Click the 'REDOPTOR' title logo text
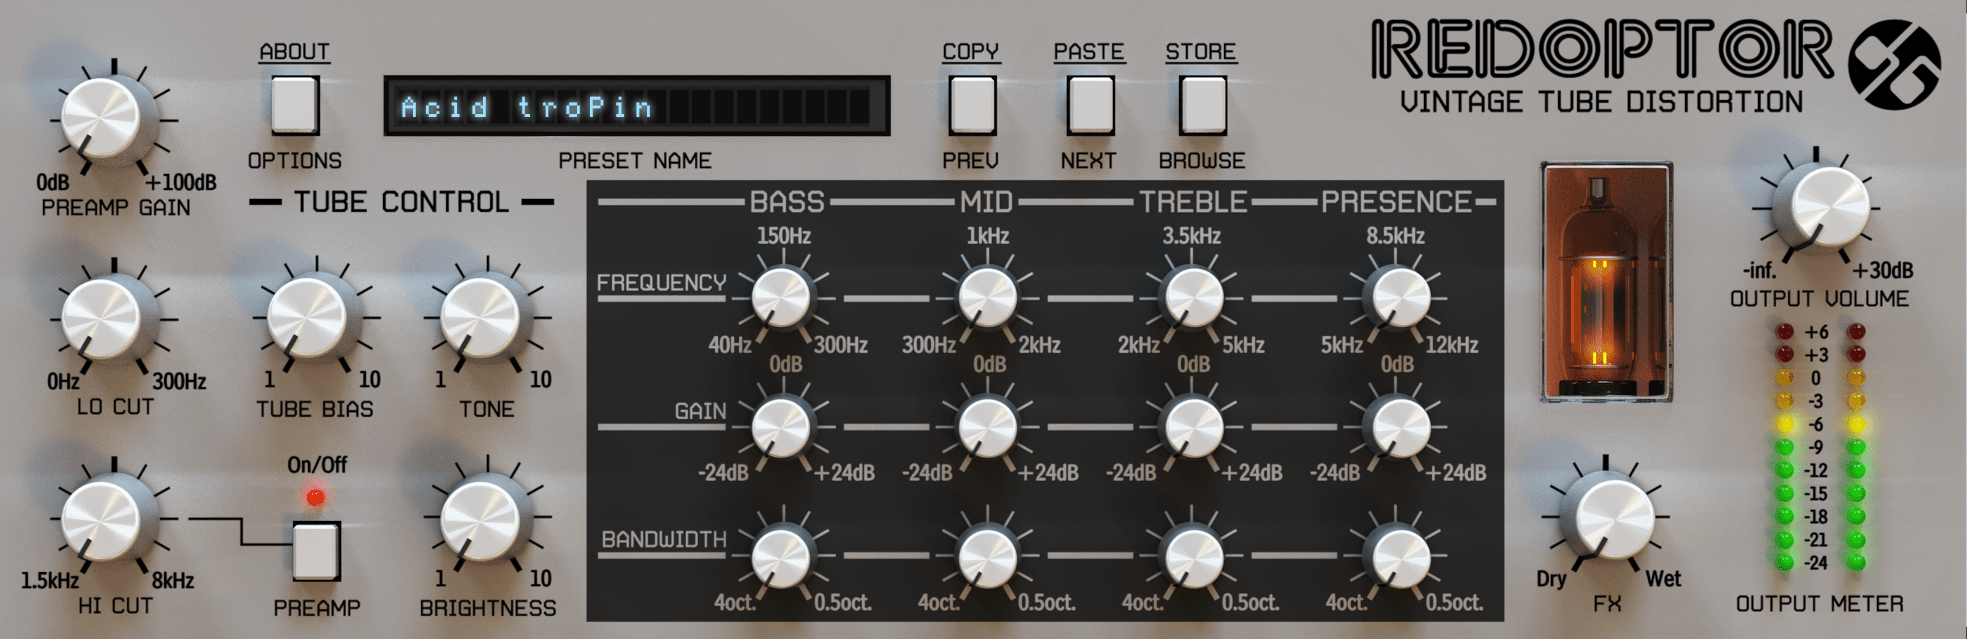 (x=1602, y=49)
